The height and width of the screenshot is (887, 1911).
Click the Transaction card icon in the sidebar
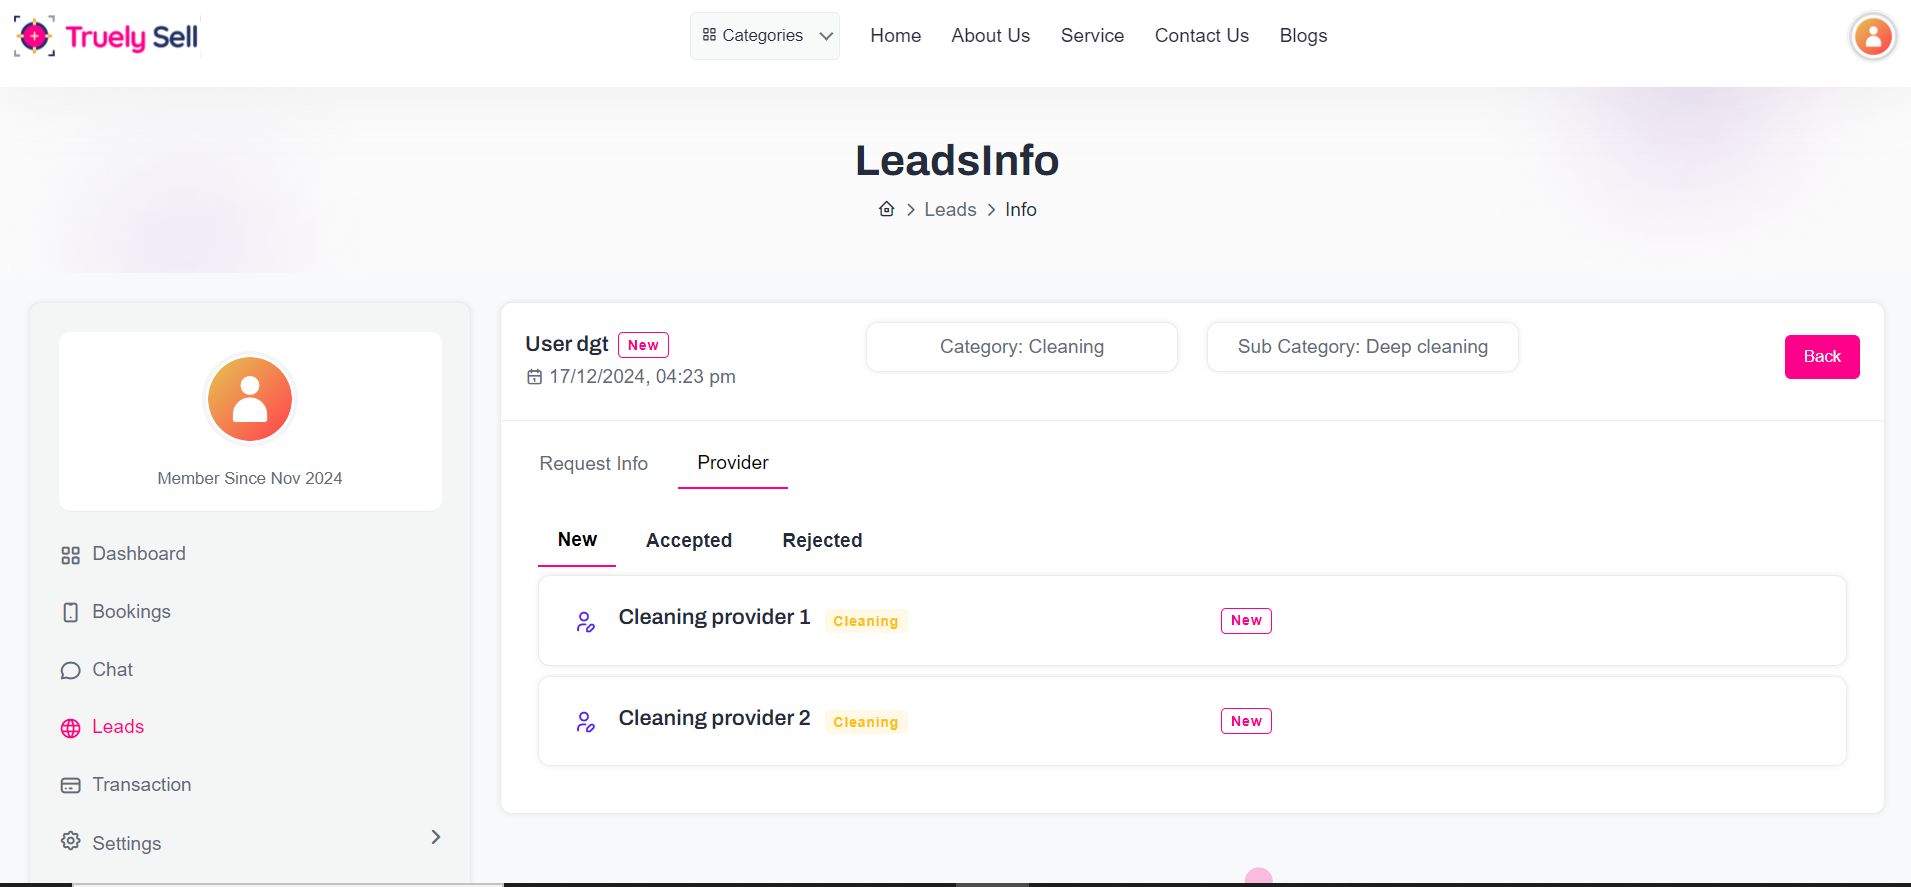[70, 786]
